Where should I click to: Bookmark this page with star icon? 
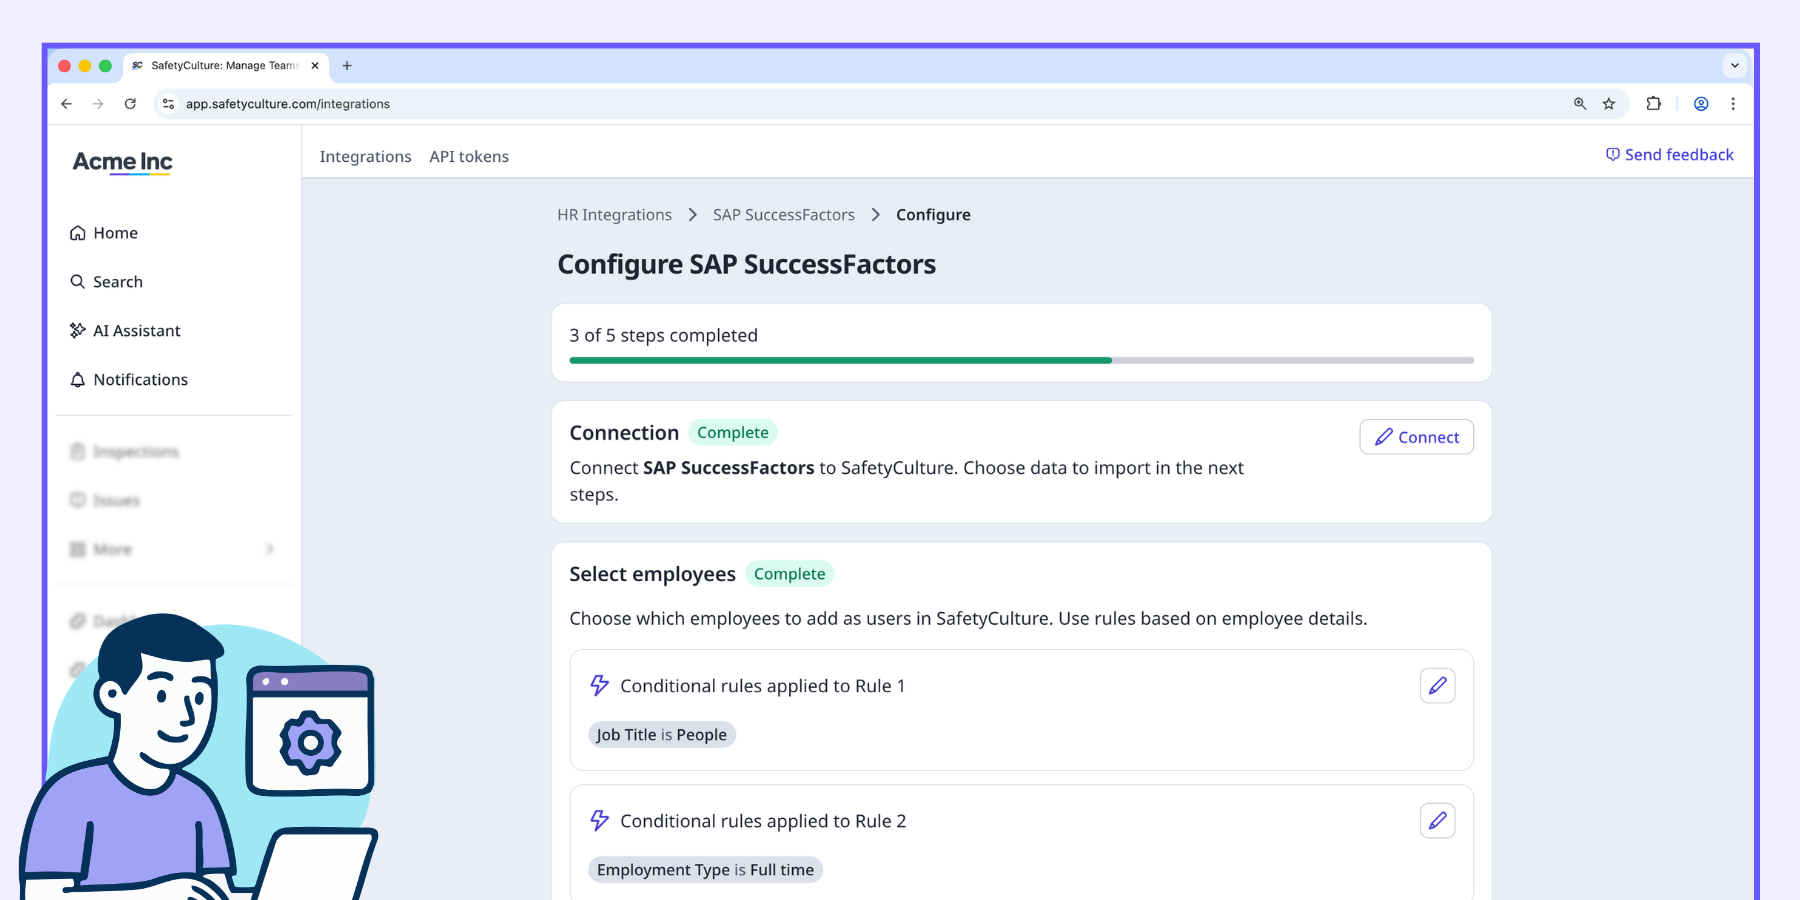point(1609,104)
